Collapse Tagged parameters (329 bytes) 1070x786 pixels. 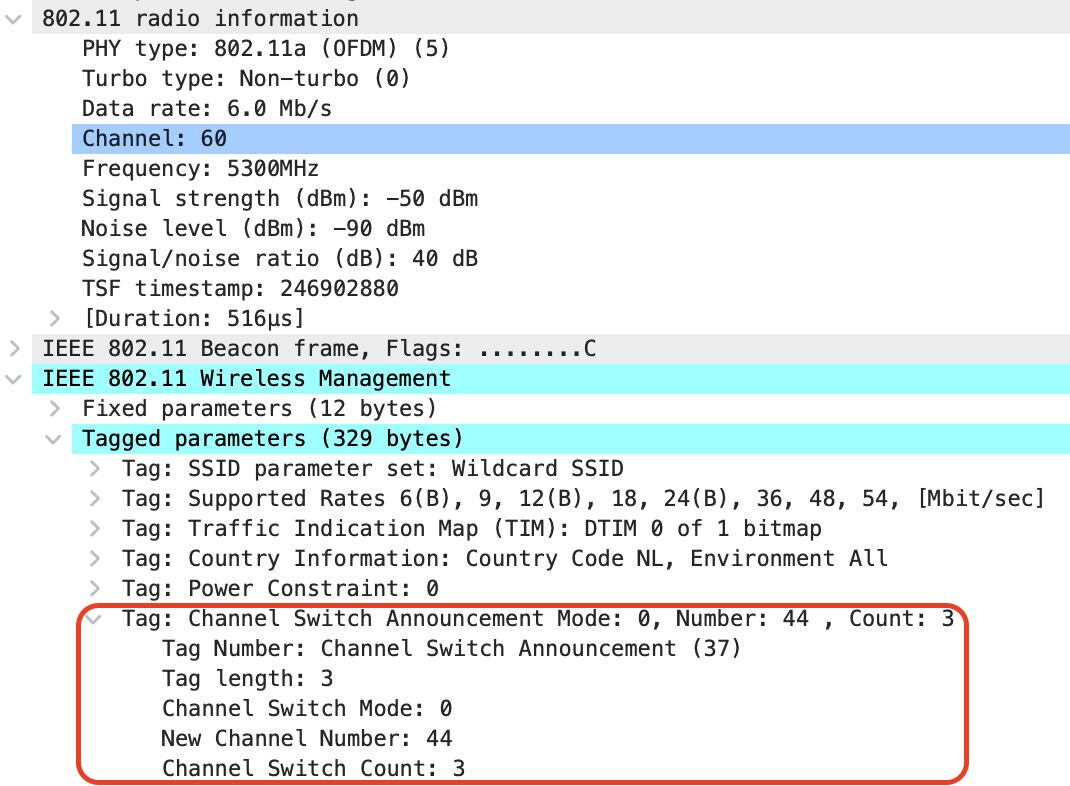[53, 439]
